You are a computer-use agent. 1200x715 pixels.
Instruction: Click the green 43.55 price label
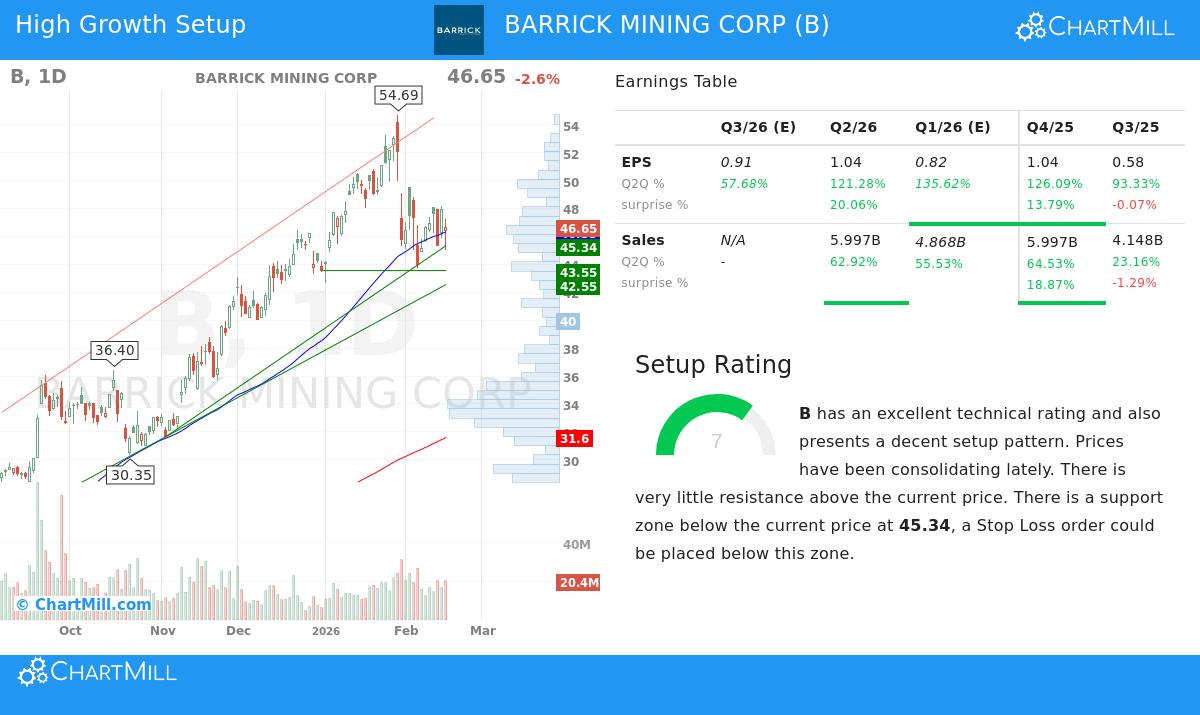click(577, 272)
